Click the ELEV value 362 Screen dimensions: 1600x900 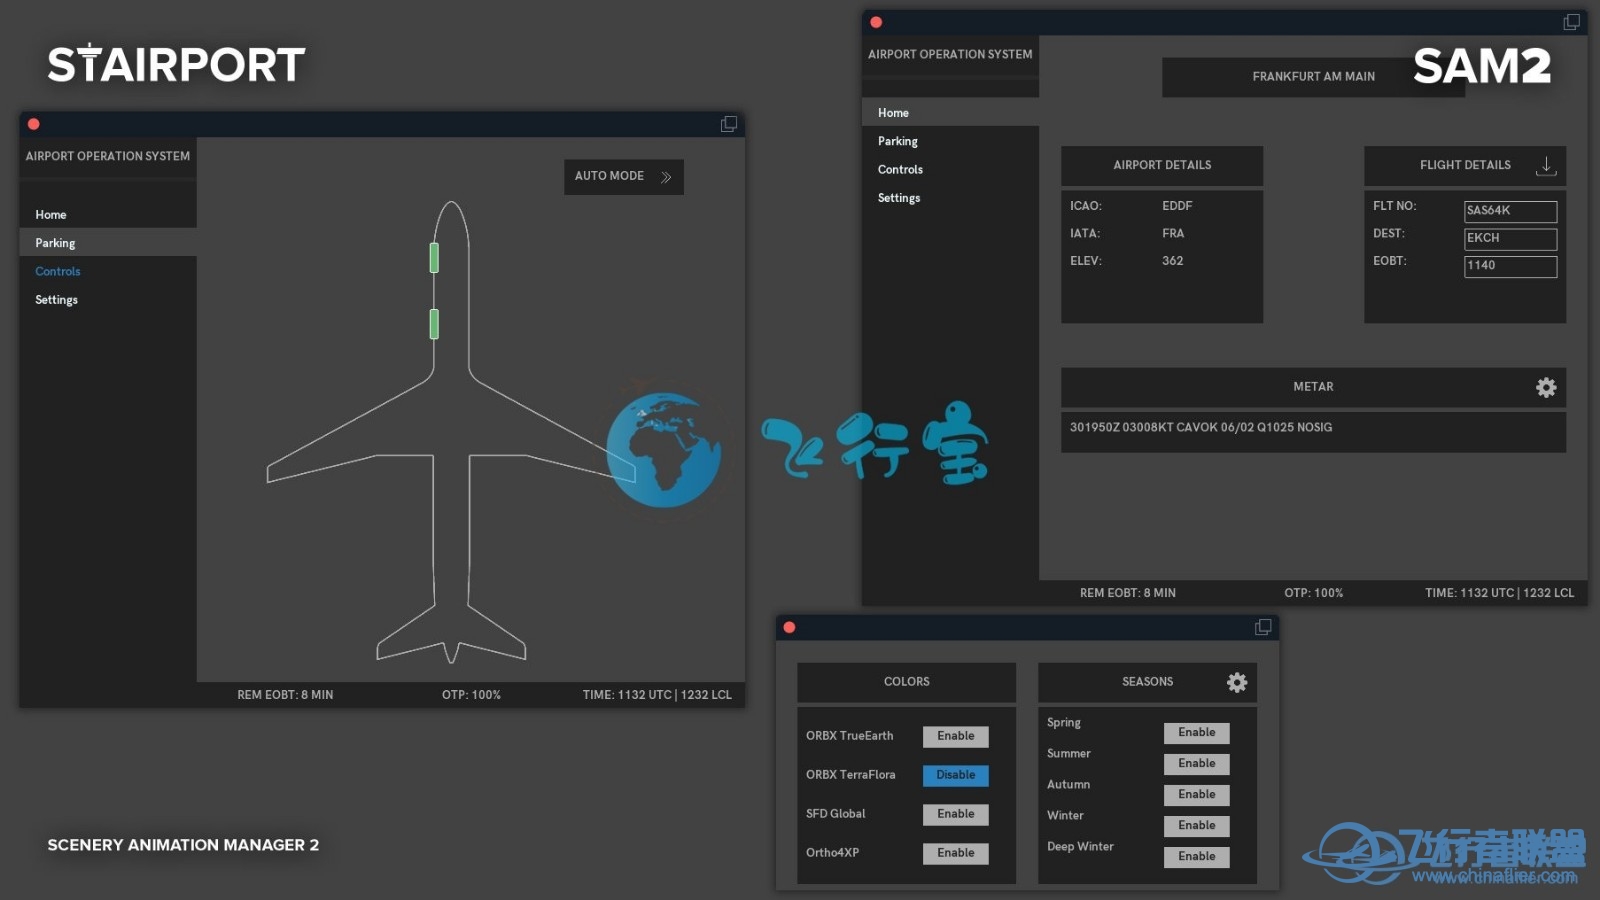tap(1172, 261)
